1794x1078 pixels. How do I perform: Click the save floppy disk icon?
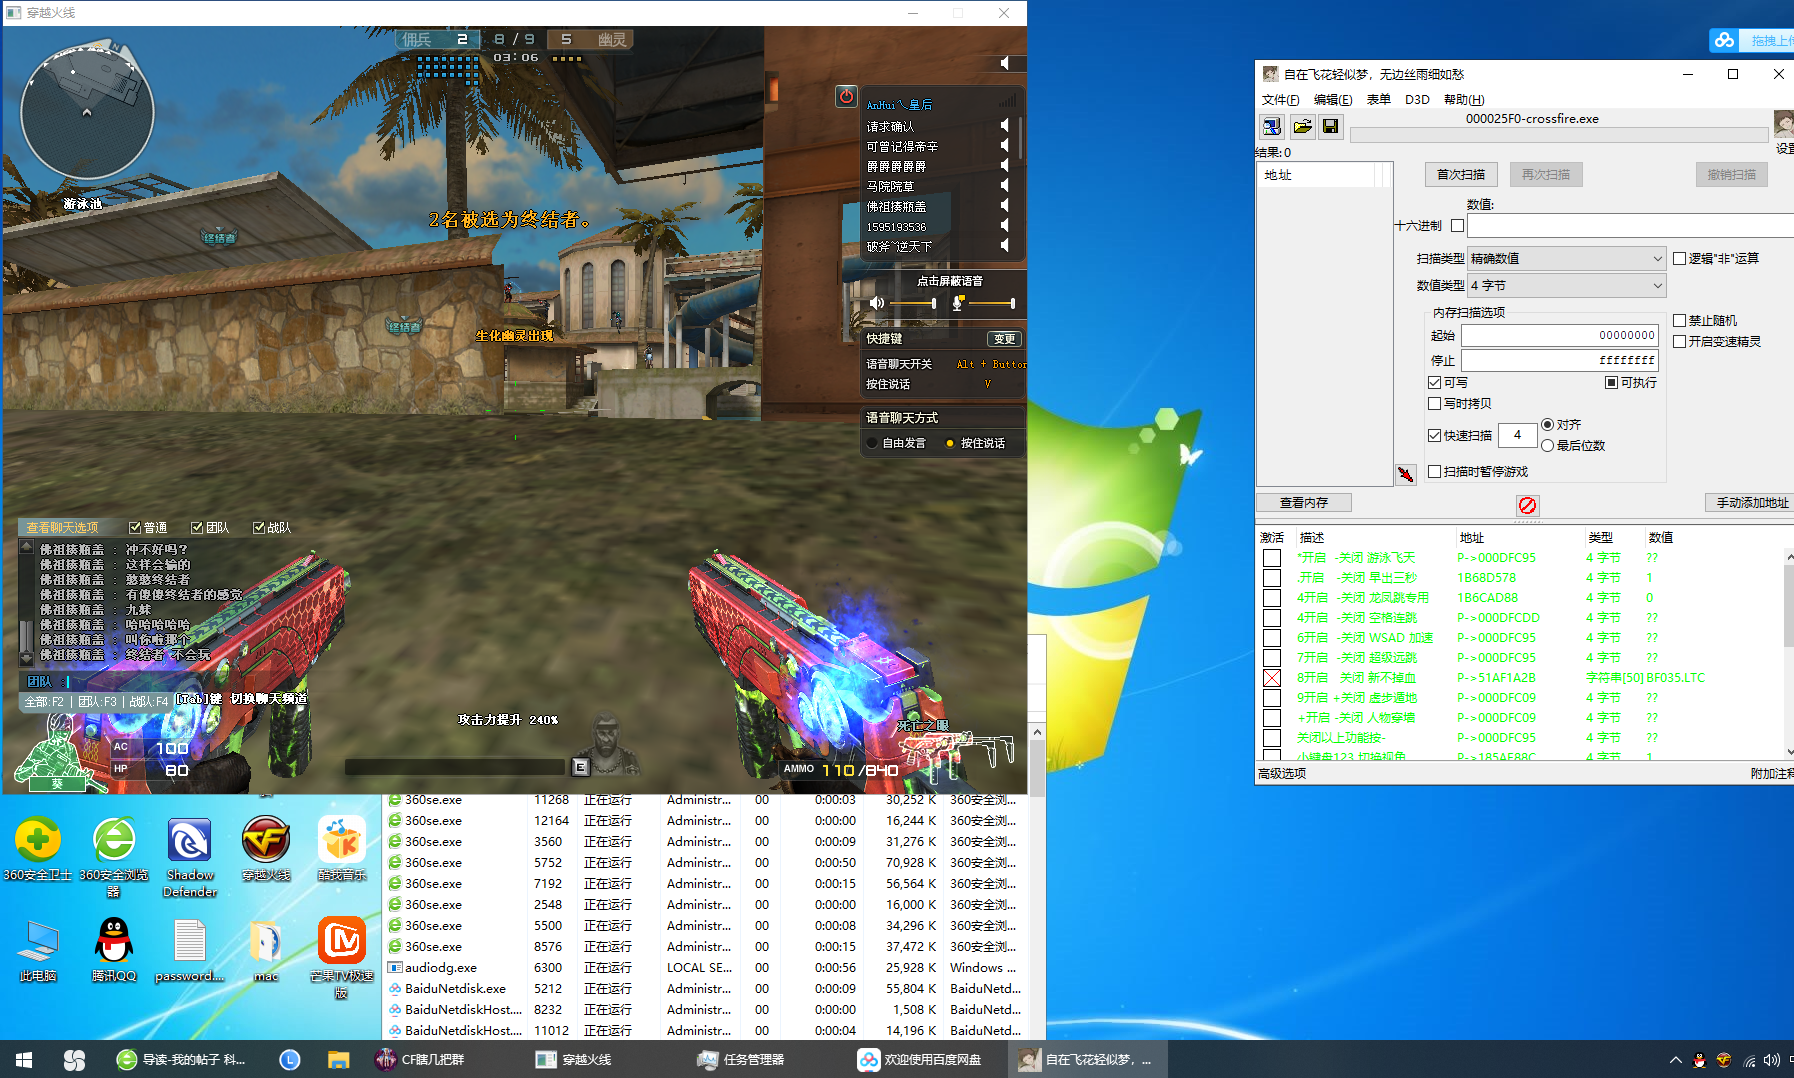tap(1330, 126)
